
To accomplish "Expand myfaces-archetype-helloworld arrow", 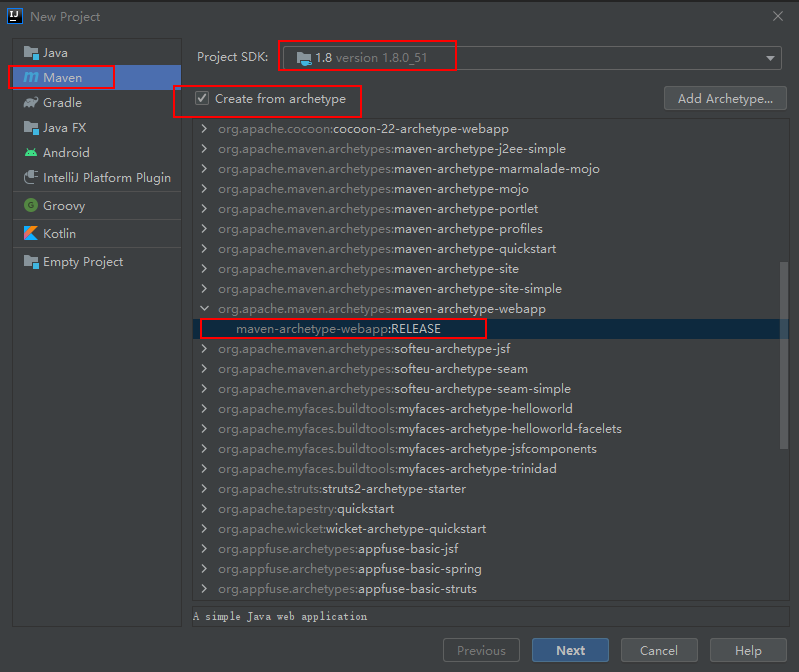I will pyautogui.click(x=204, y=408).
